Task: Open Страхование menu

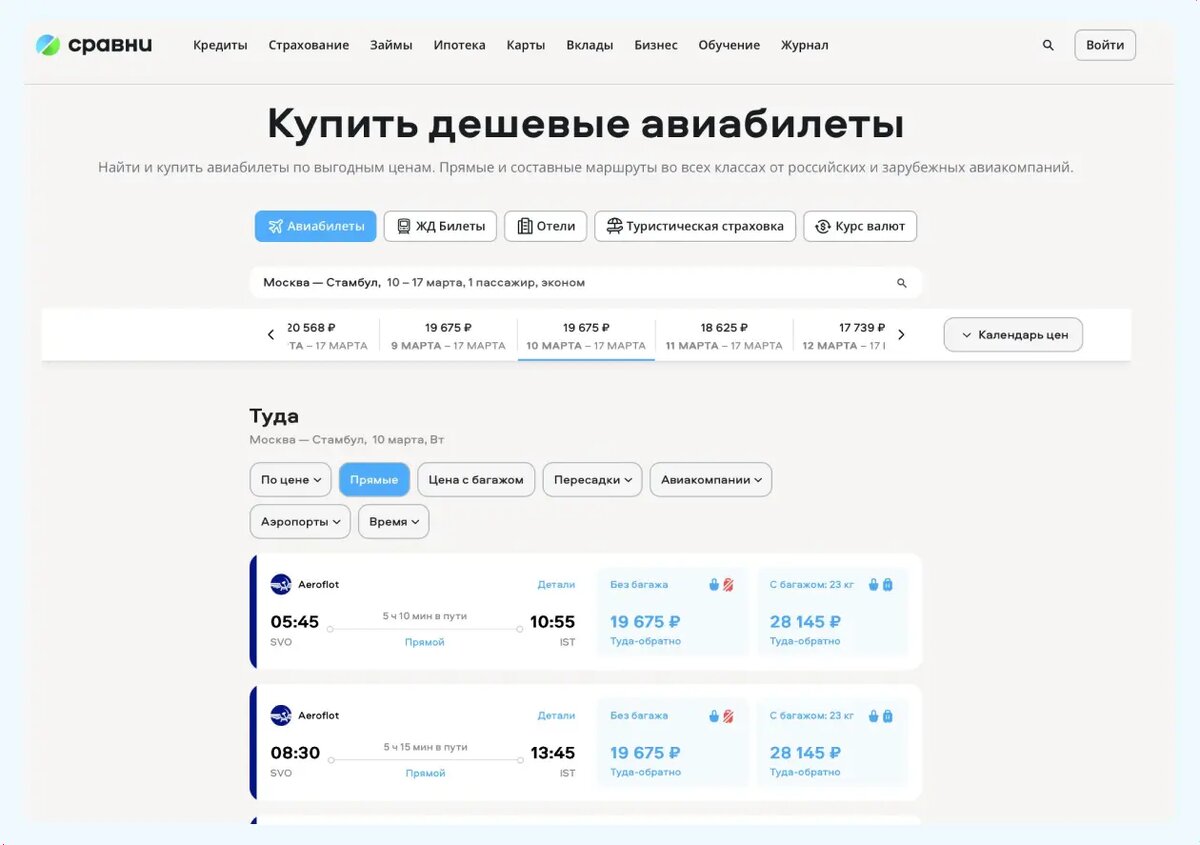Action: [309, 45]
